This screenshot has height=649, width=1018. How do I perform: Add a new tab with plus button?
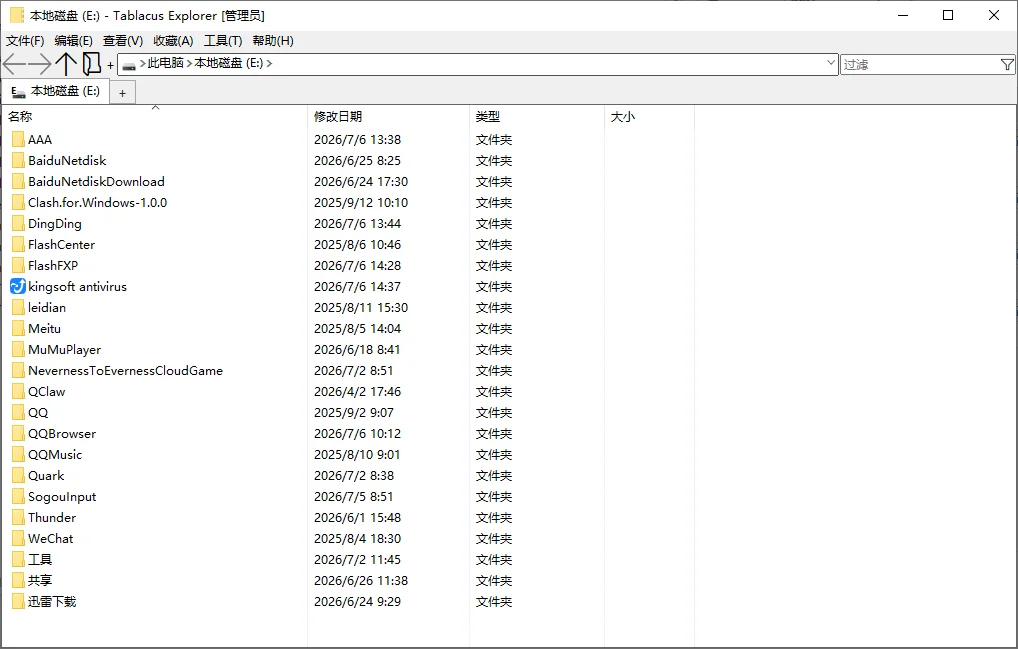[122, 93]
